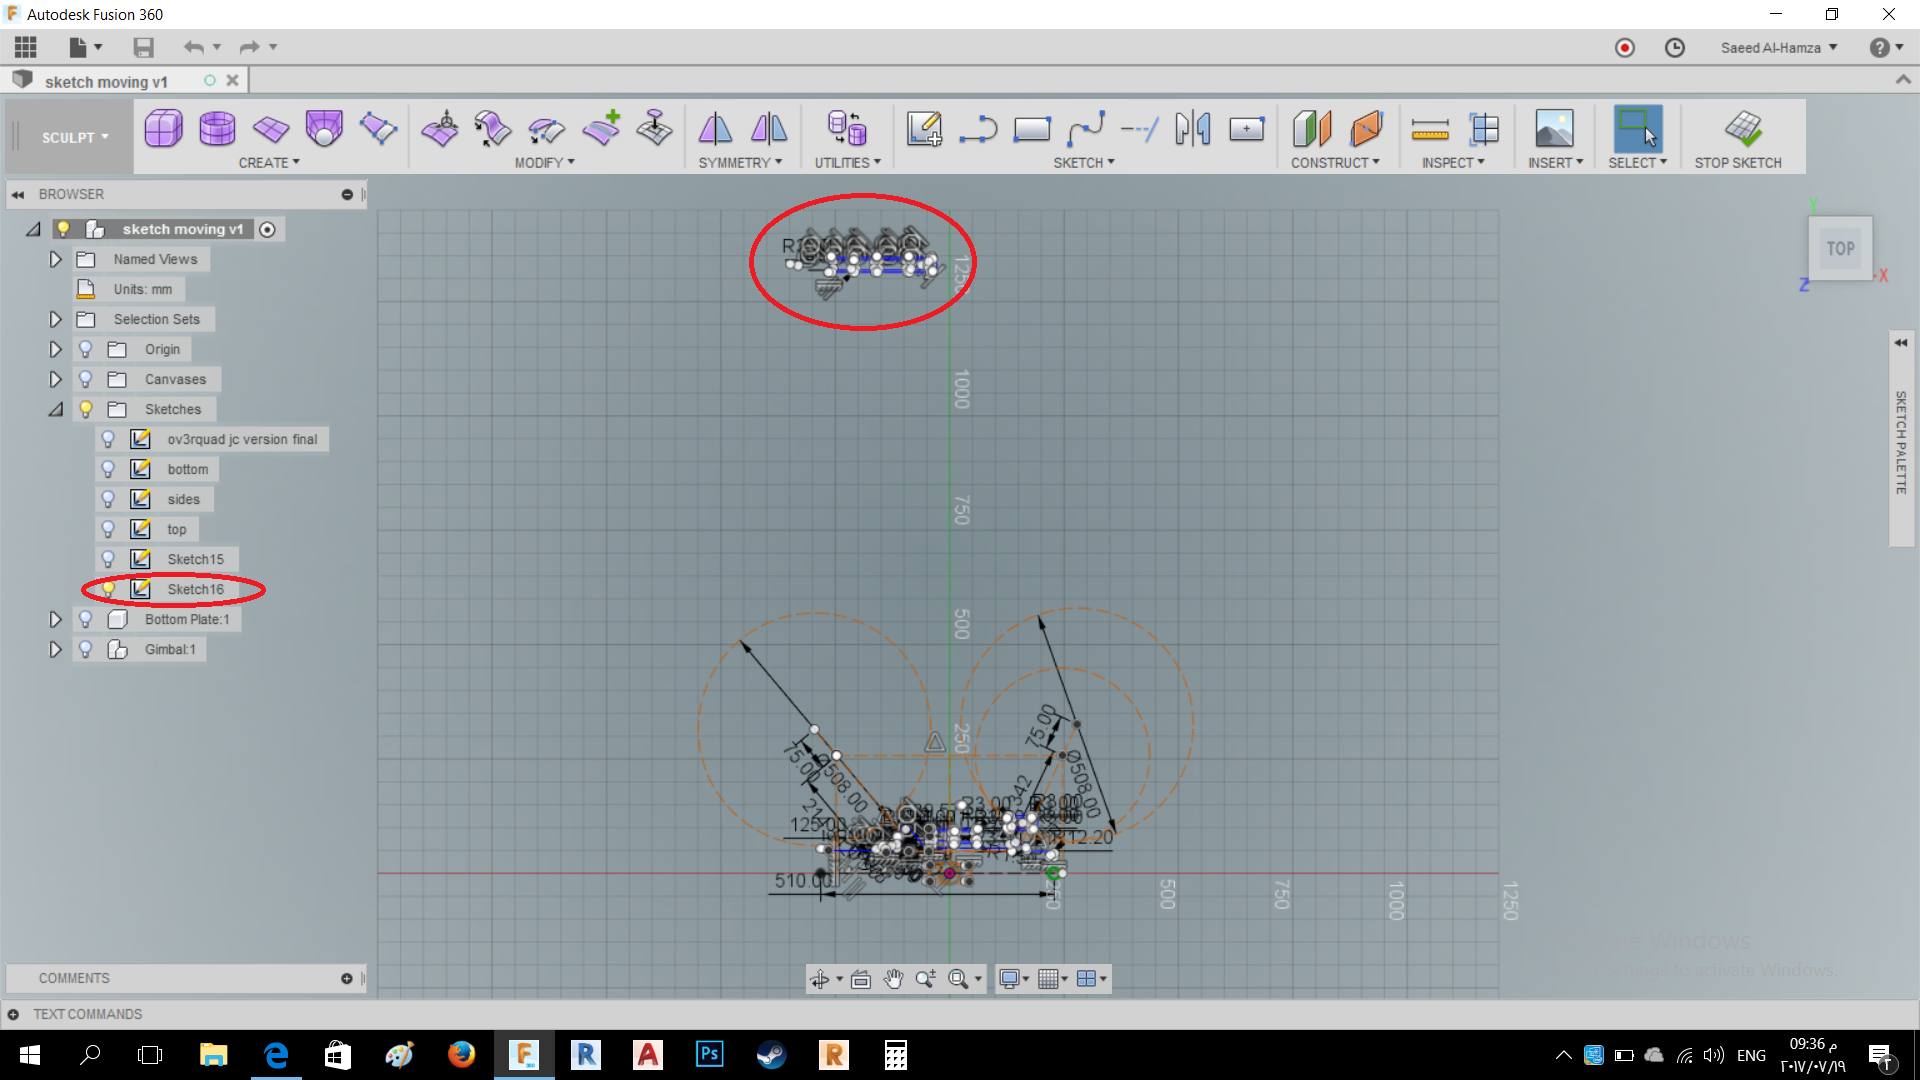Viewport: 1920px width, 1080px height.
Task: Open the SCULPT workspace dropdown
Action: (74, 138)
